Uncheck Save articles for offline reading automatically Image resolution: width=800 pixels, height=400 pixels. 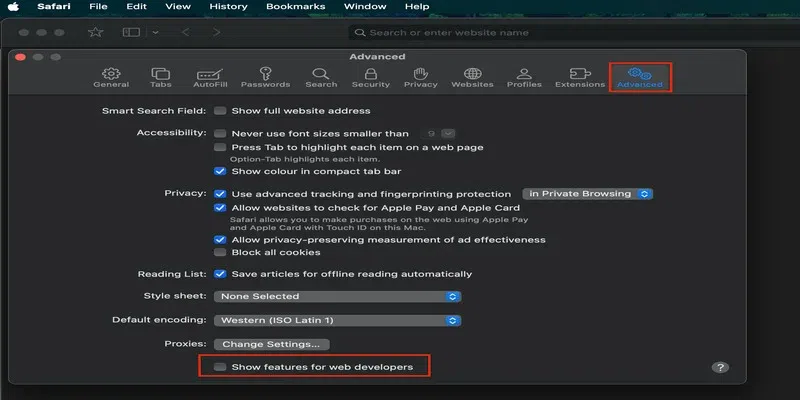(220, 274)
